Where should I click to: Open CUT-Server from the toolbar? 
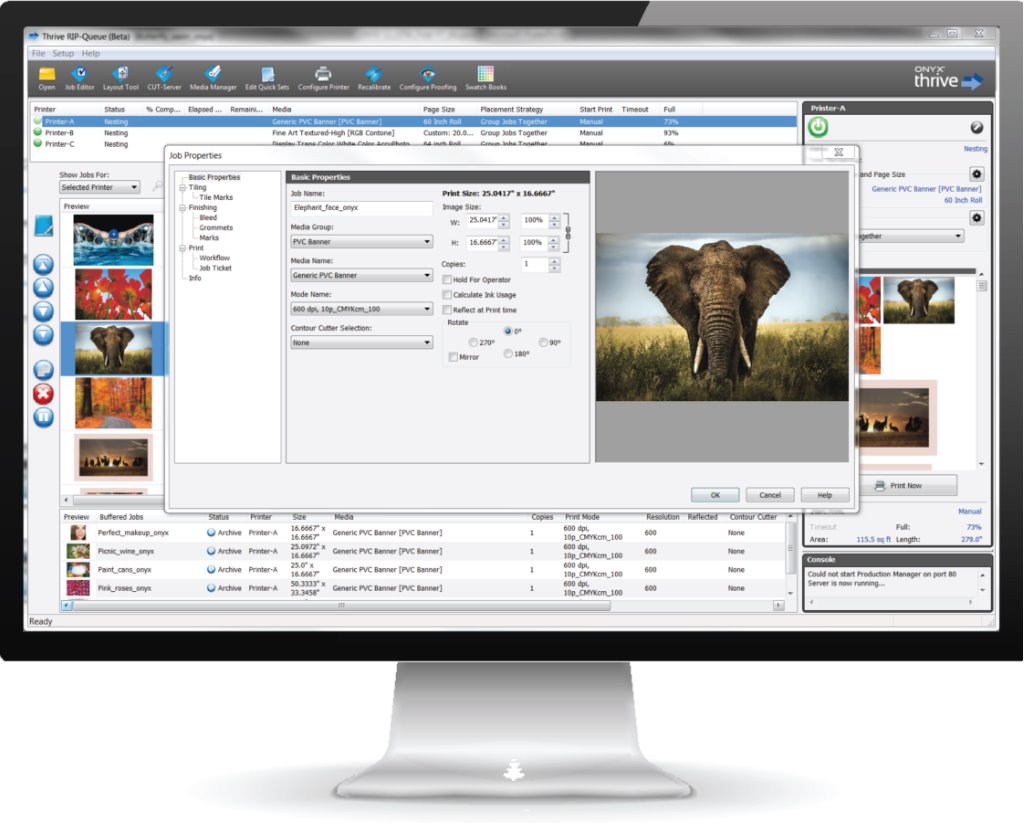coord(164,78)
